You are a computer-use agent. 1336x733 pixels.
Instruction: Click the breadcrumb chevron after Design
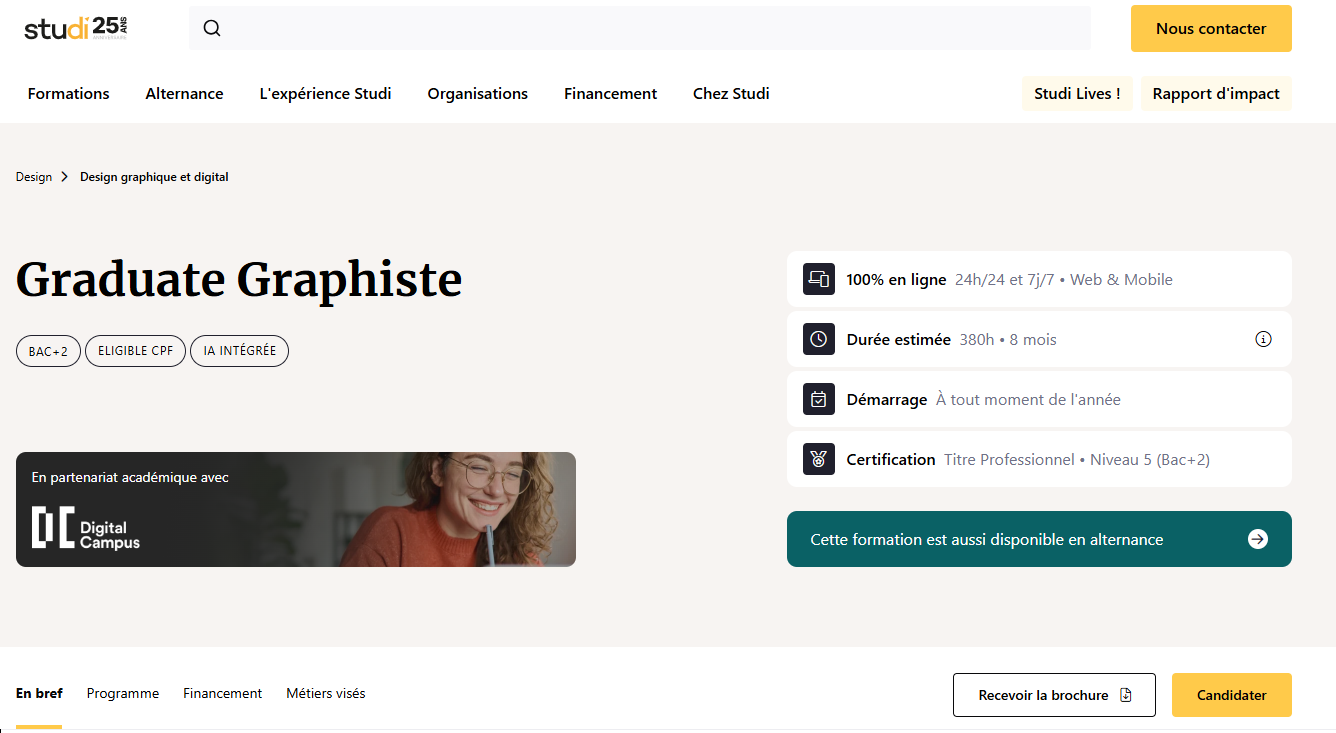coord(65,177)
